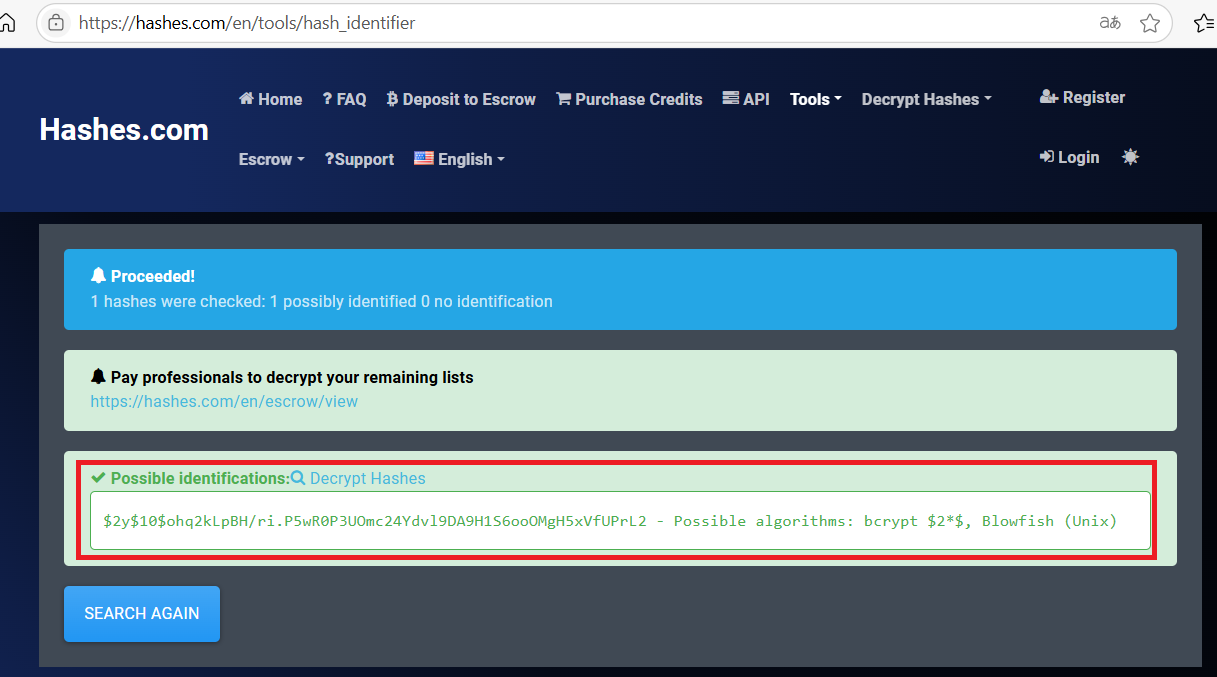
Task: Click the Hashes.com logo
Action: click(x=124, y=129)
